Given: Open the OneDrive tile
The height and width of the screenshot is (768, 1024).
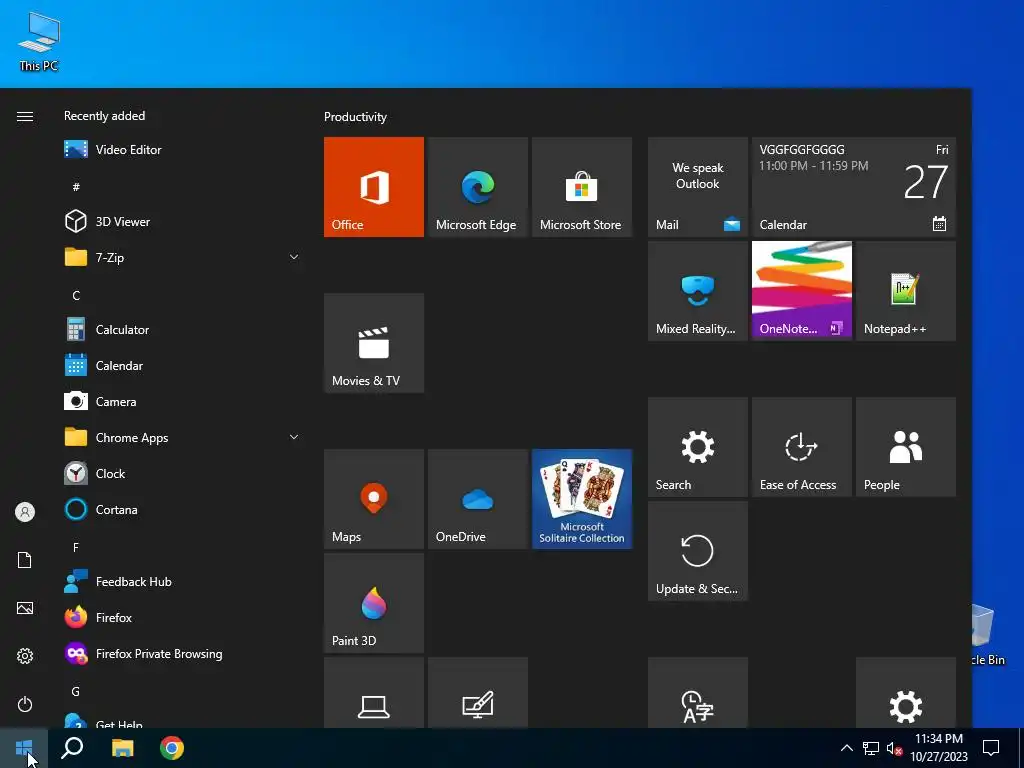Looking at the screenshot, I should (477, 499).
